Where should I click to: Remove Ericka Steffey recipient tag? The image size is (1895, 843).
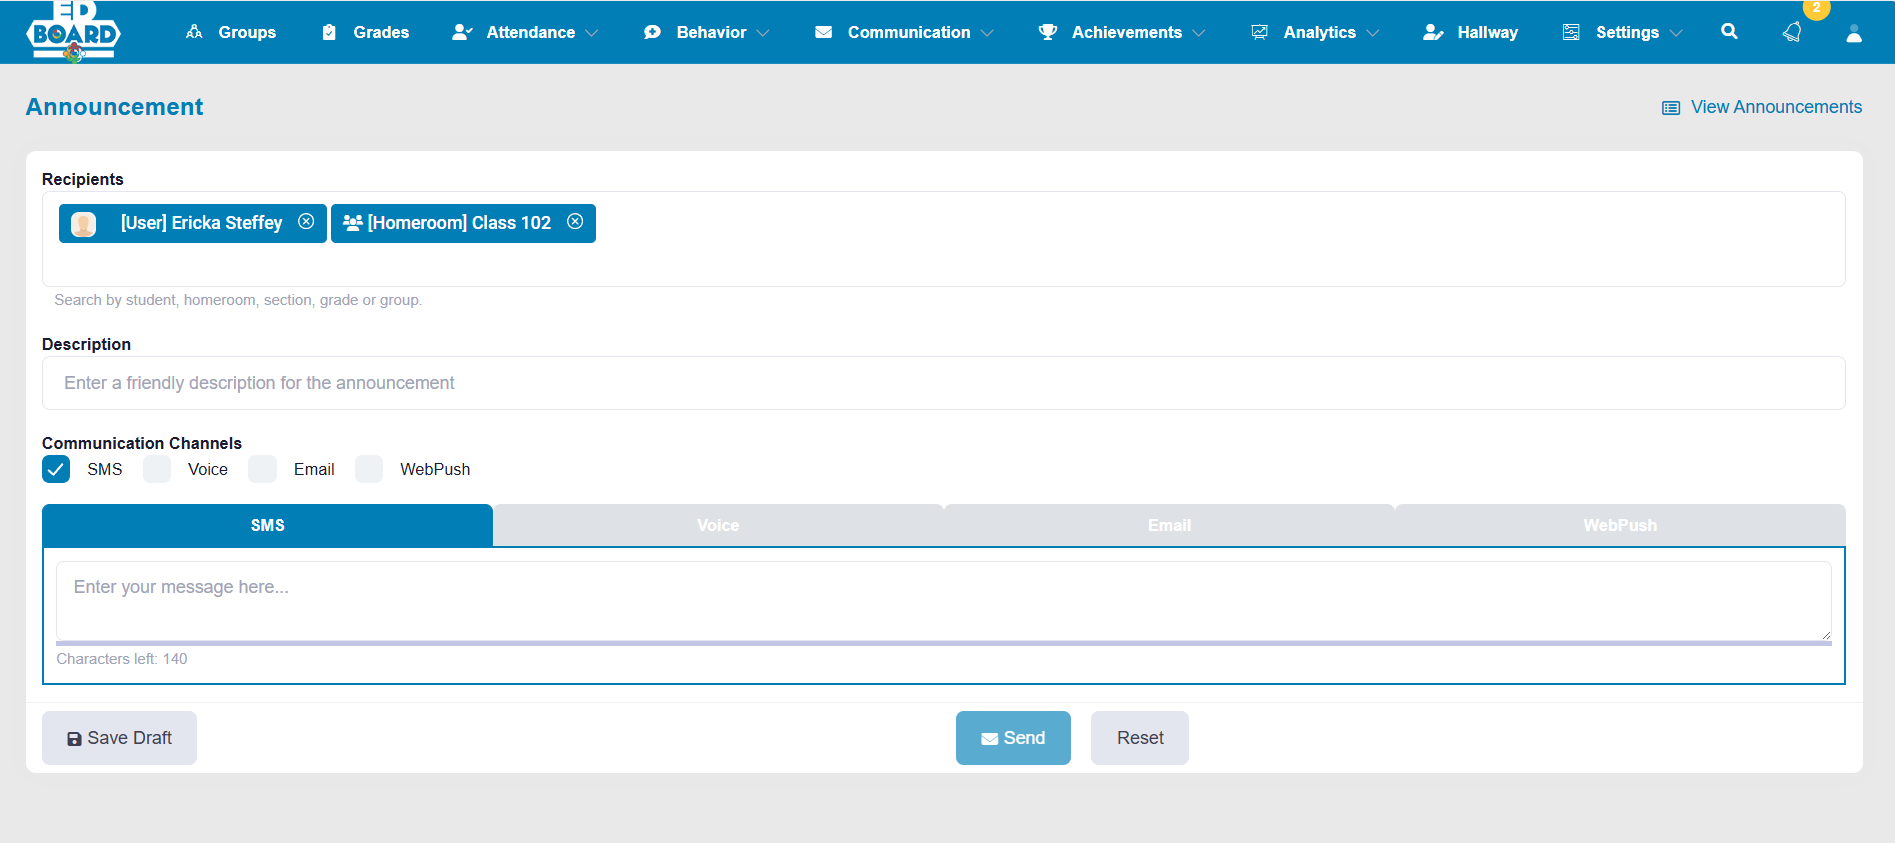(306, 222)
